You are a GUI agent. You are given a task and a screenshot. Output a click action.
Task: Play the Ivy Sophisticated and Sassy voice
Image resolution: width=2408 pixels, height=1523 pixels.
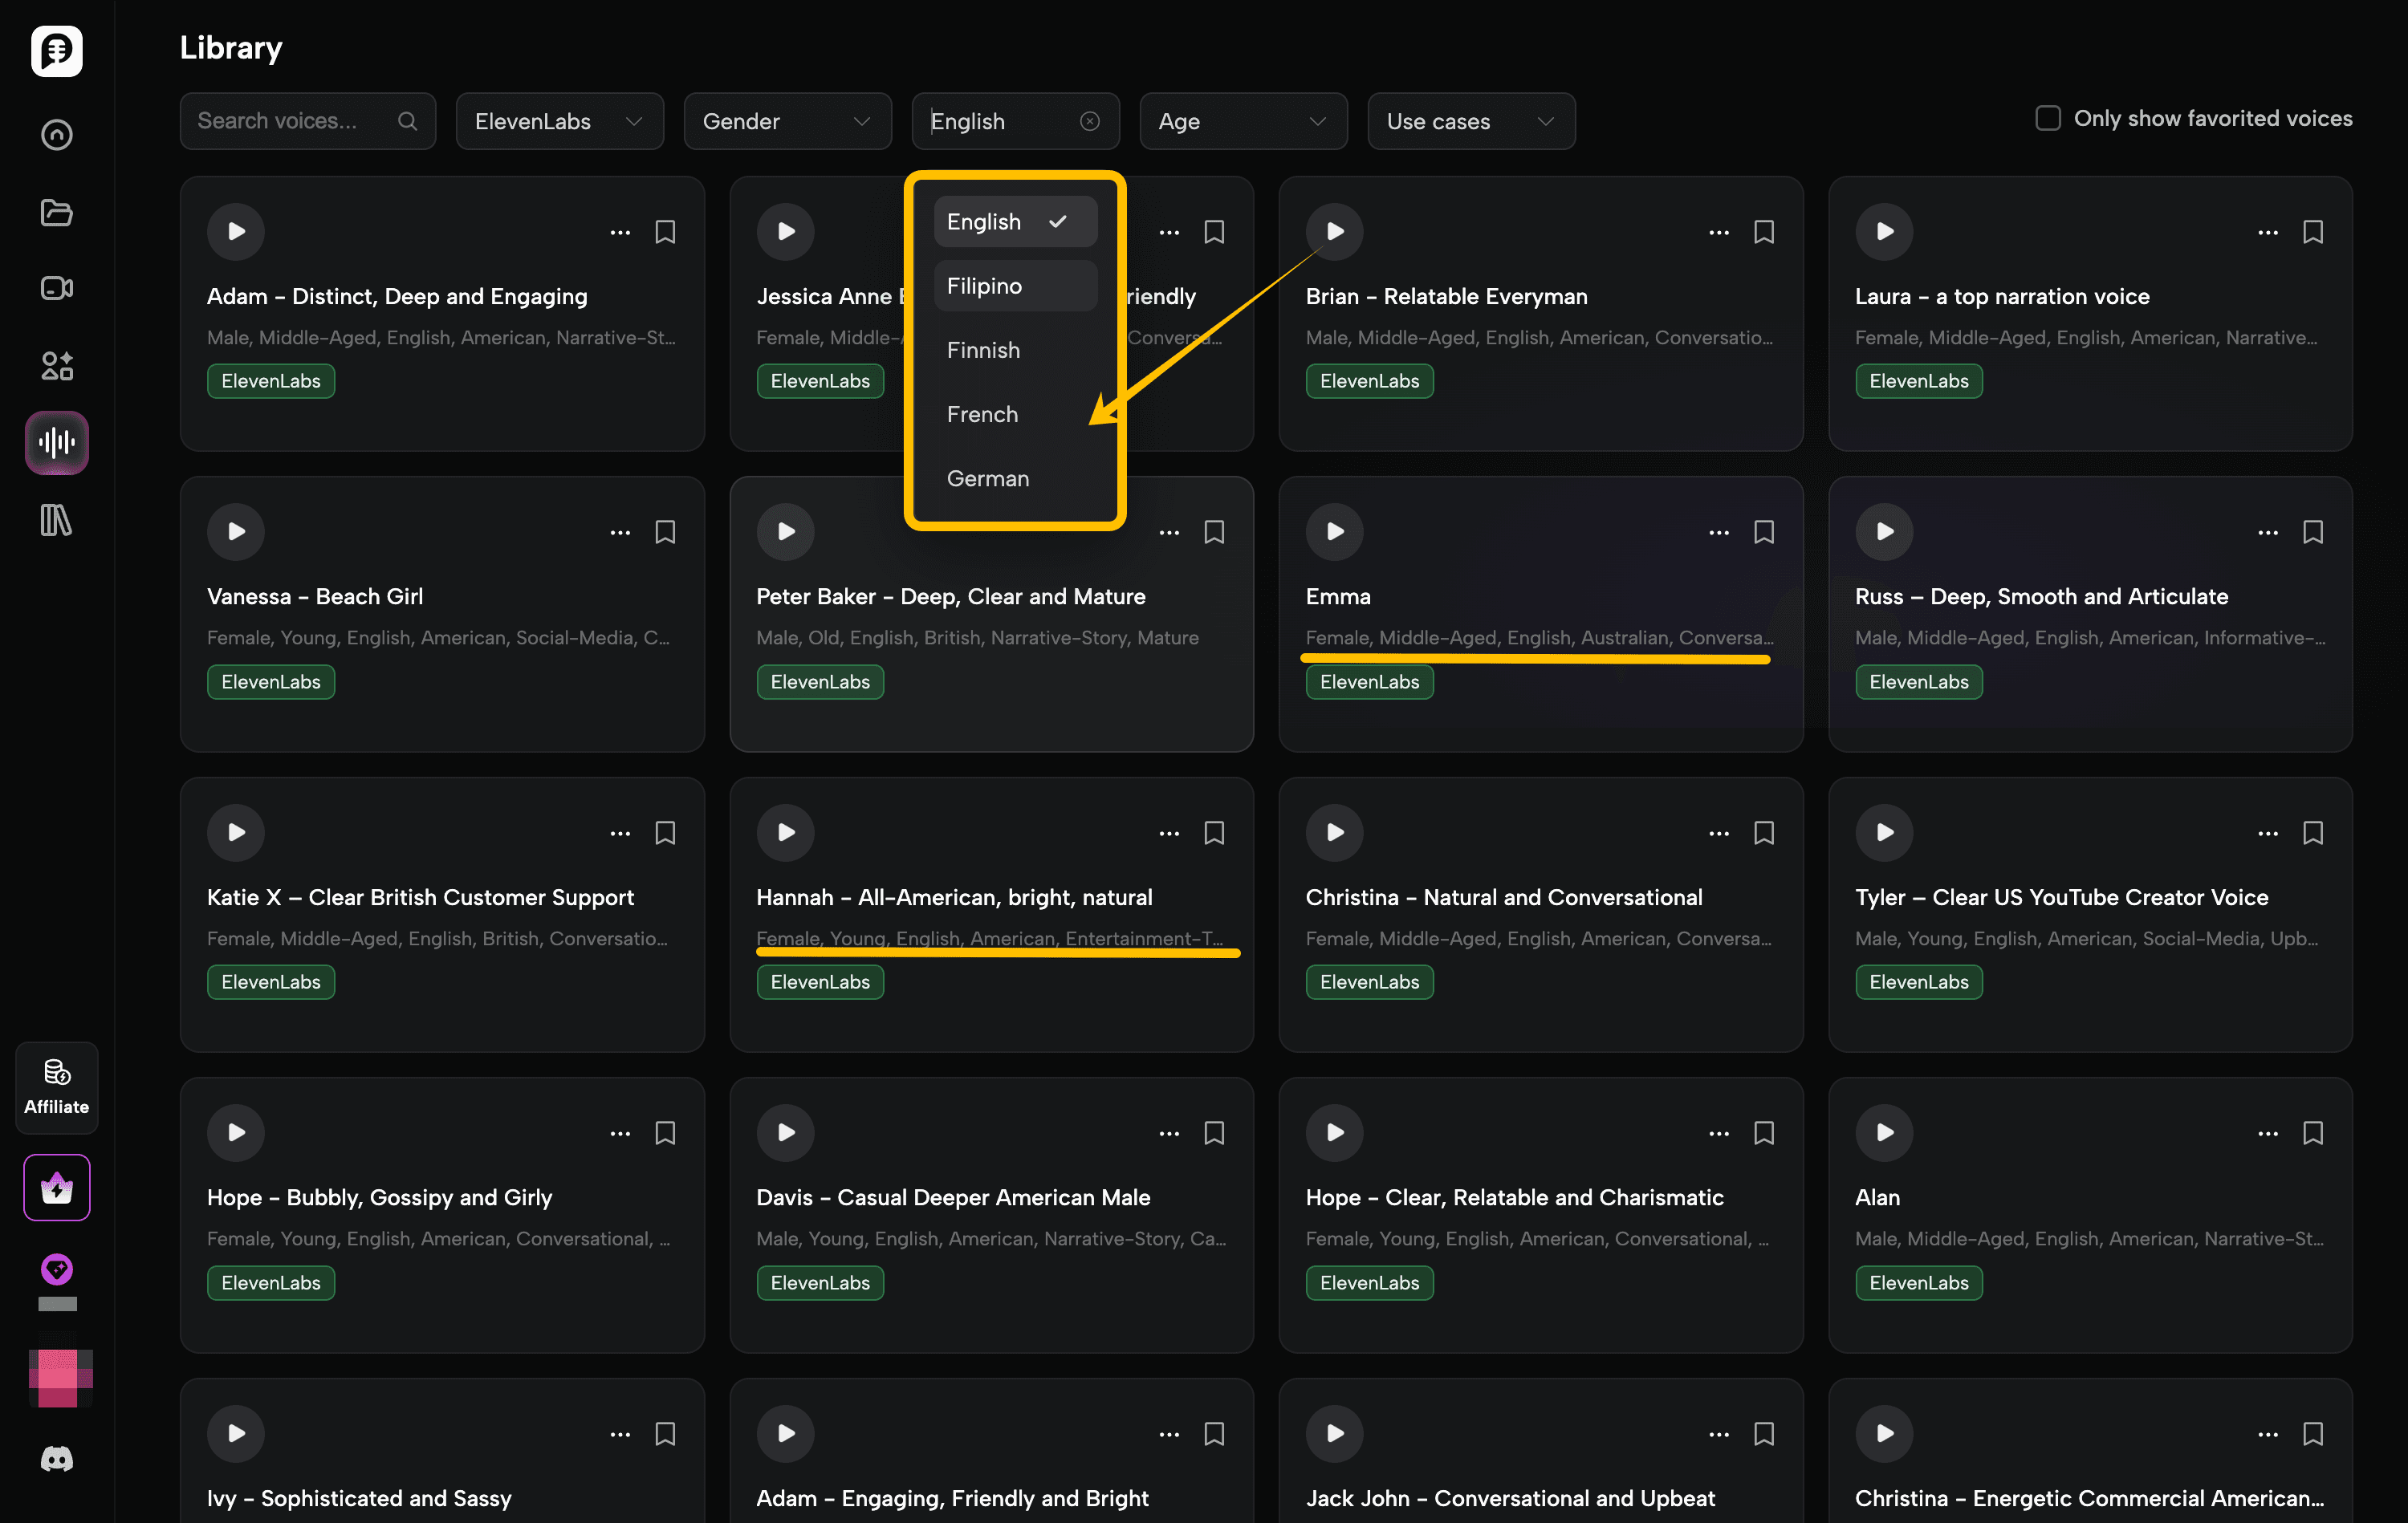(236, 1433)
